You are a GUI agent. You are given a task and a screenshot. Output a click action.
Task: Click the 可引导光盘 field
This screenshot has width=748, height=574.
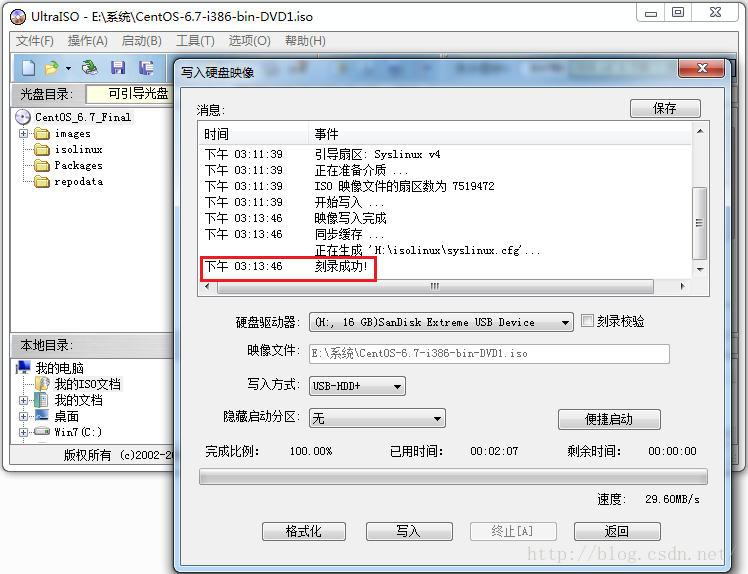(129, 94)
